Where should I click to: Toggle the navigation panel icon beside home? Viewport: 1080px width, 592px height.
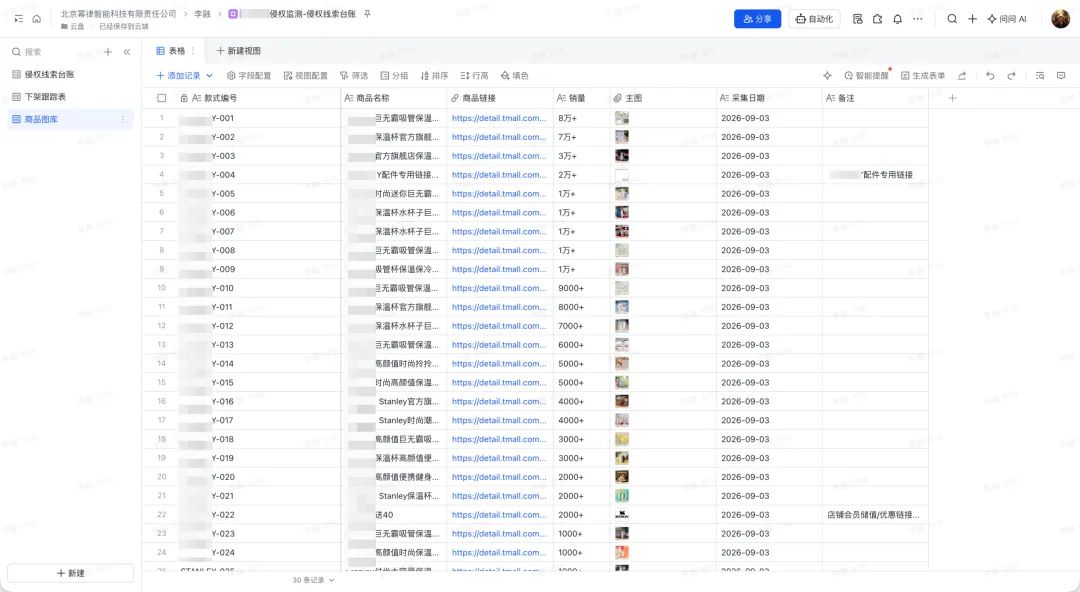19,19
